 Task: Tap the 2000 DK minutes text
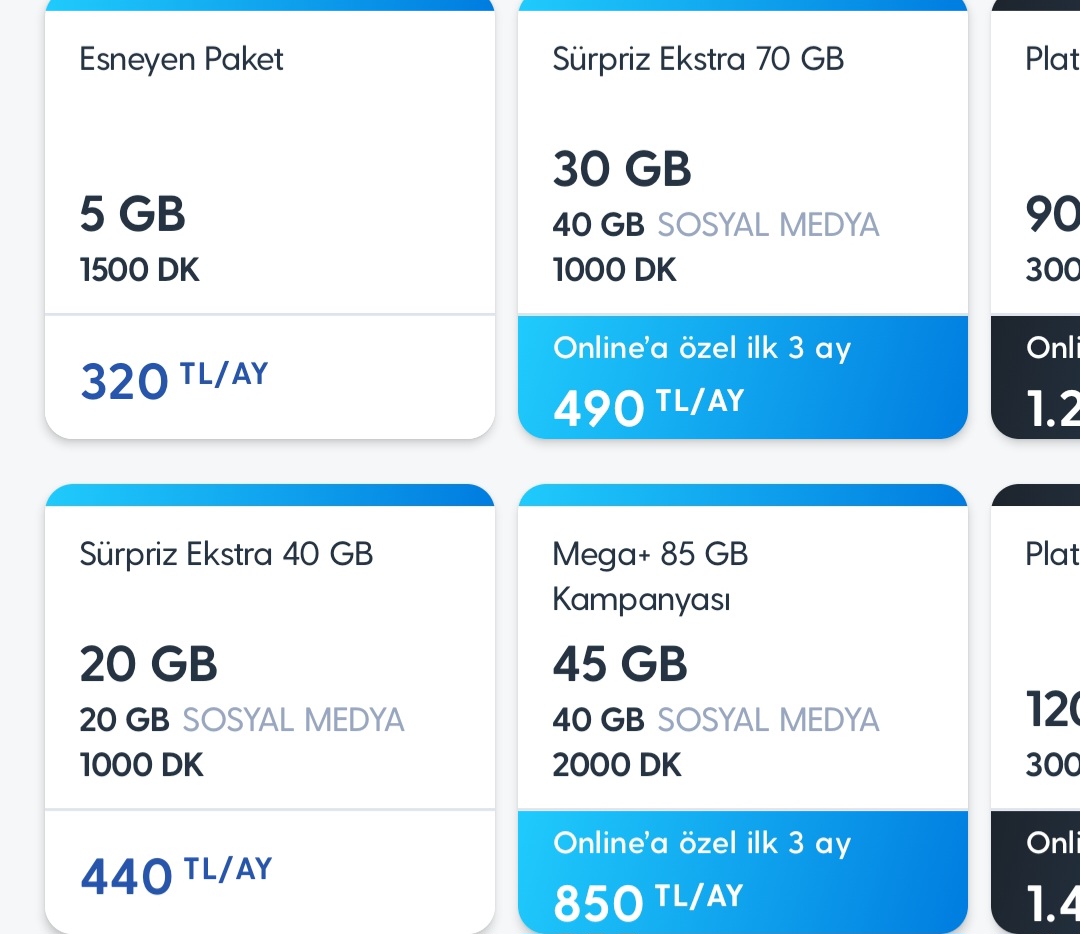(x=616, y=765)
